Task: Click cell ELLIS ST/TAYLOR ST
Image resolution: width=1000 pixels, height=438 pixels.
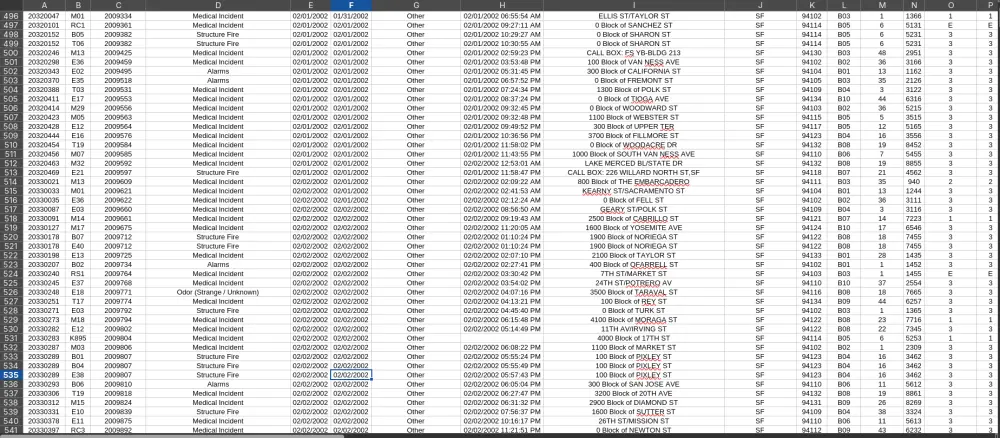Action: [x=634, y=16]
